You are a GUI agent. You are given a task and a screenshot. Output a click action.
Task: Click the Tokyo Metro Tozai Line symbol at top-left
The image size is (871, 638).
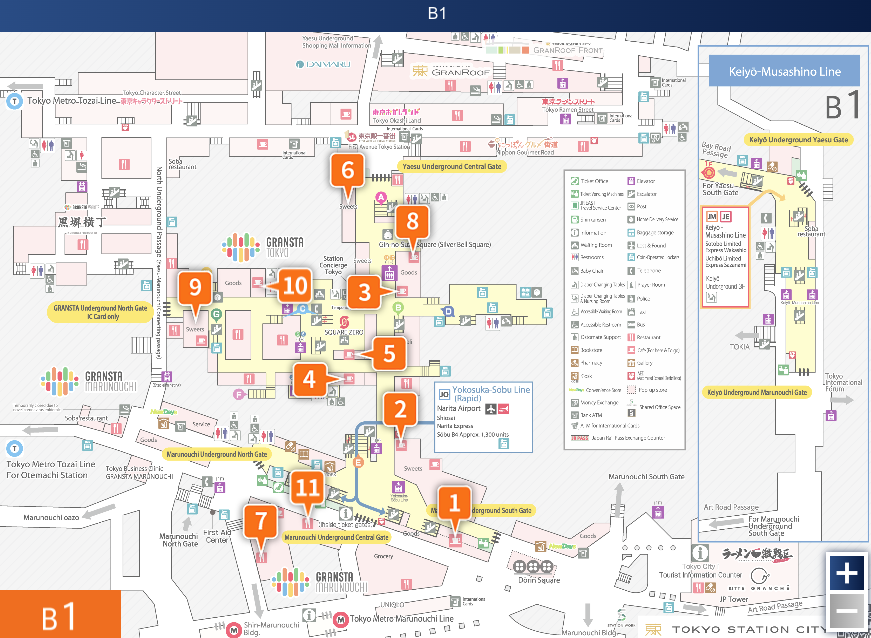click(14, 101)
